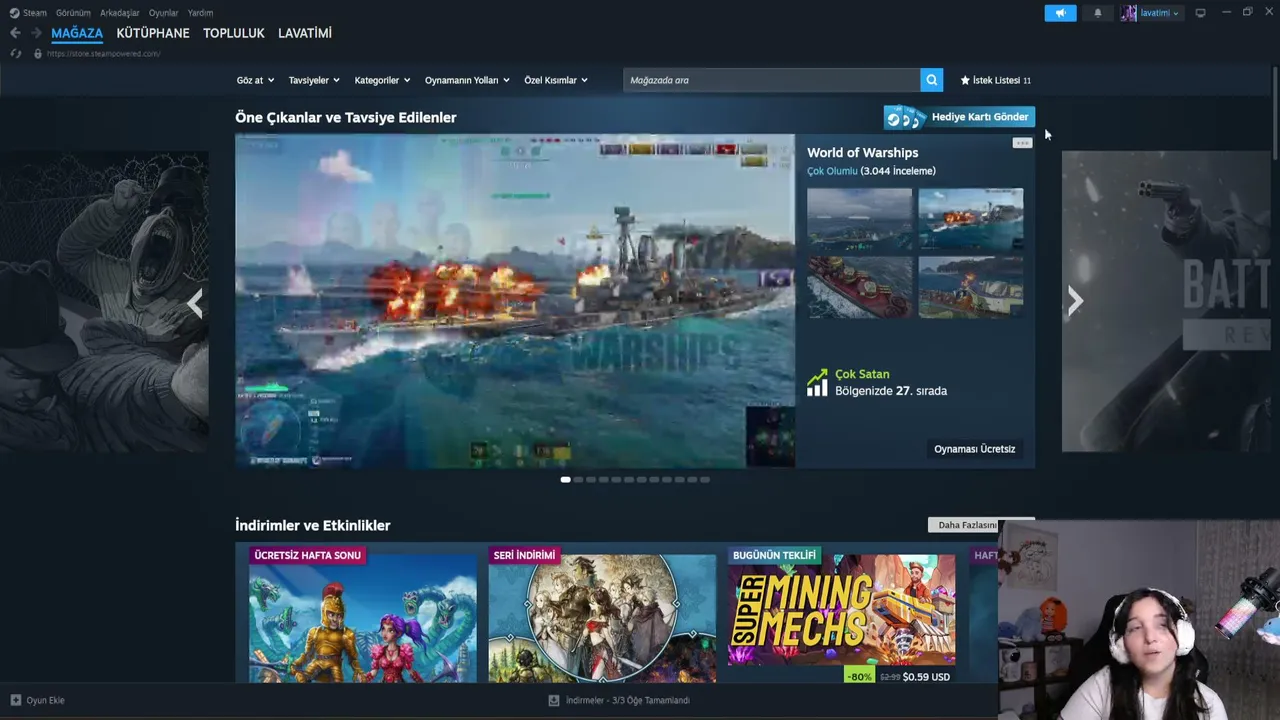Viewport: 1280px width, 720px height.
Task: Click the downloads icon in the bottom bar
Action: 554,700
